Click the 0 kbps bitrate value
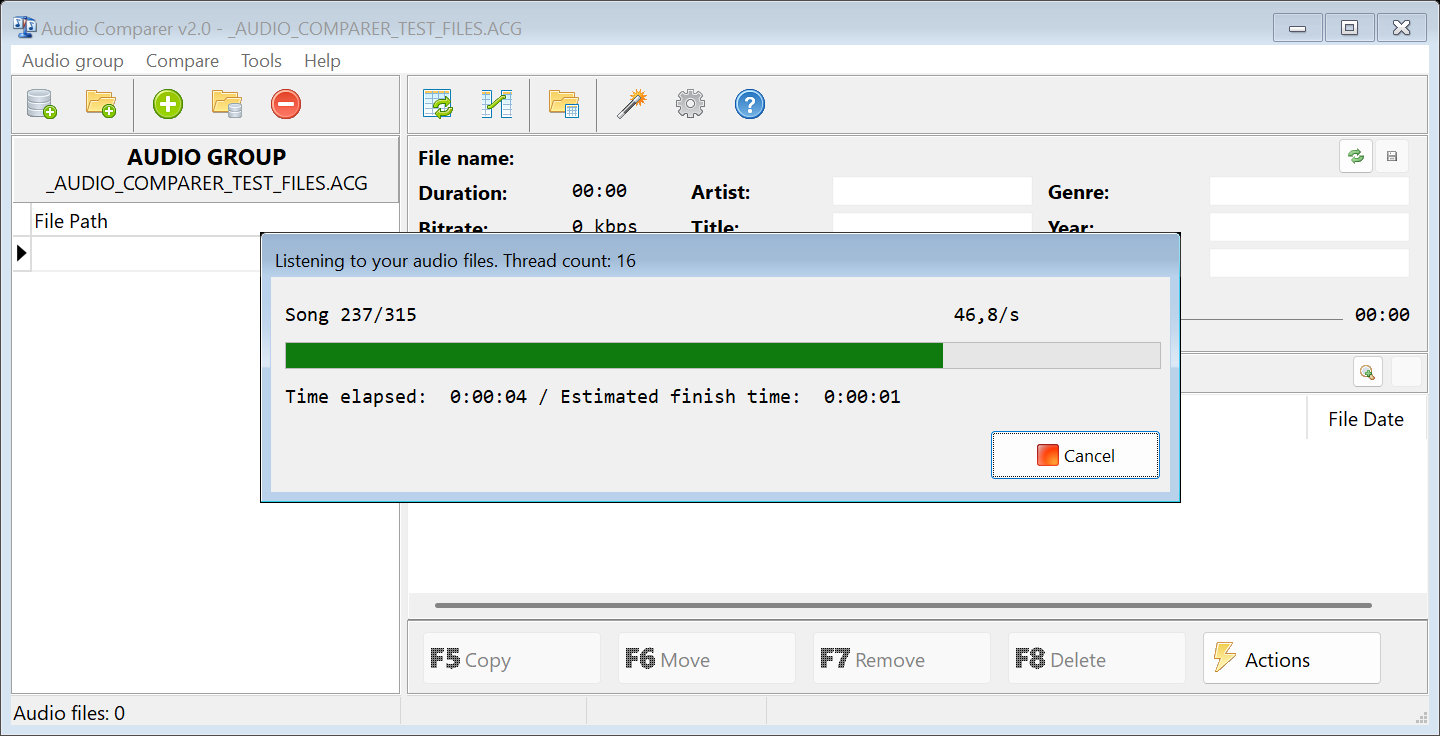This screenshot has height=736, width=1440. coord(604,226)
